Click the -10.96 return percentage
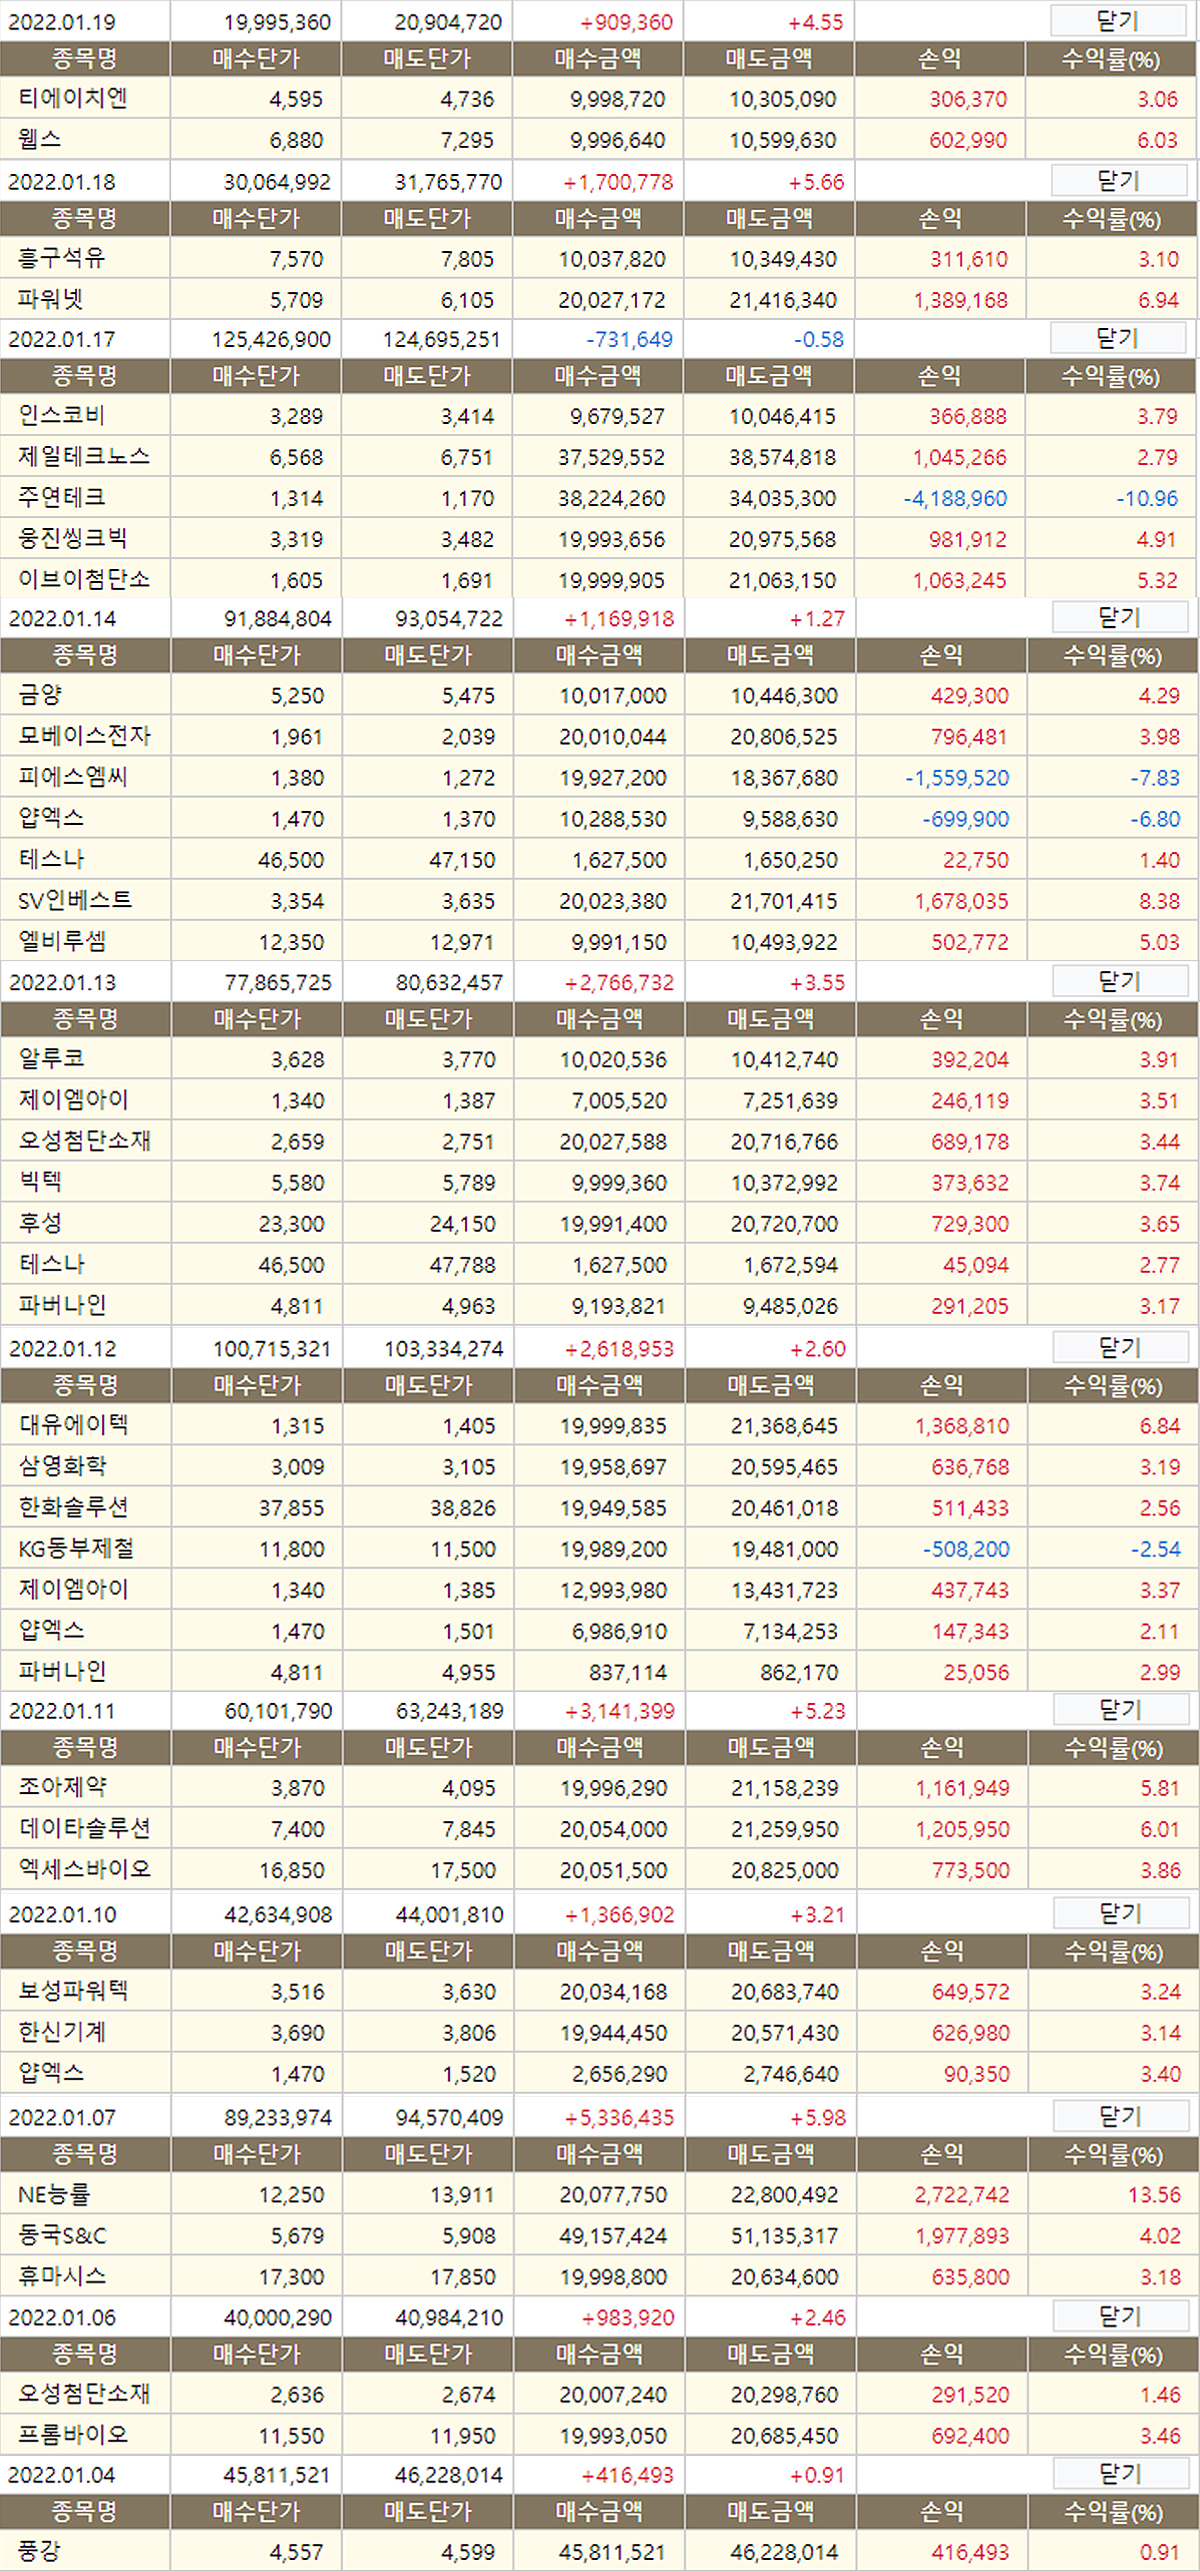 click(x=1149, y=498)
